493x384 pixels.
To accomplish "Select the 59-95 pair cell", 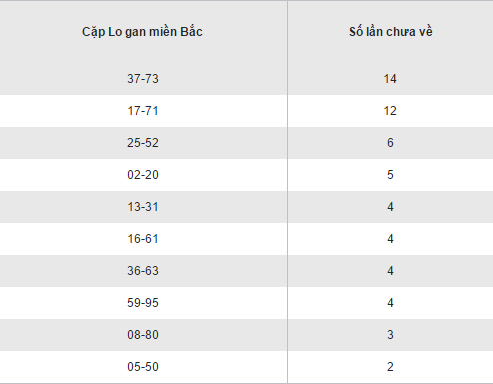I will tap(143, 303).
